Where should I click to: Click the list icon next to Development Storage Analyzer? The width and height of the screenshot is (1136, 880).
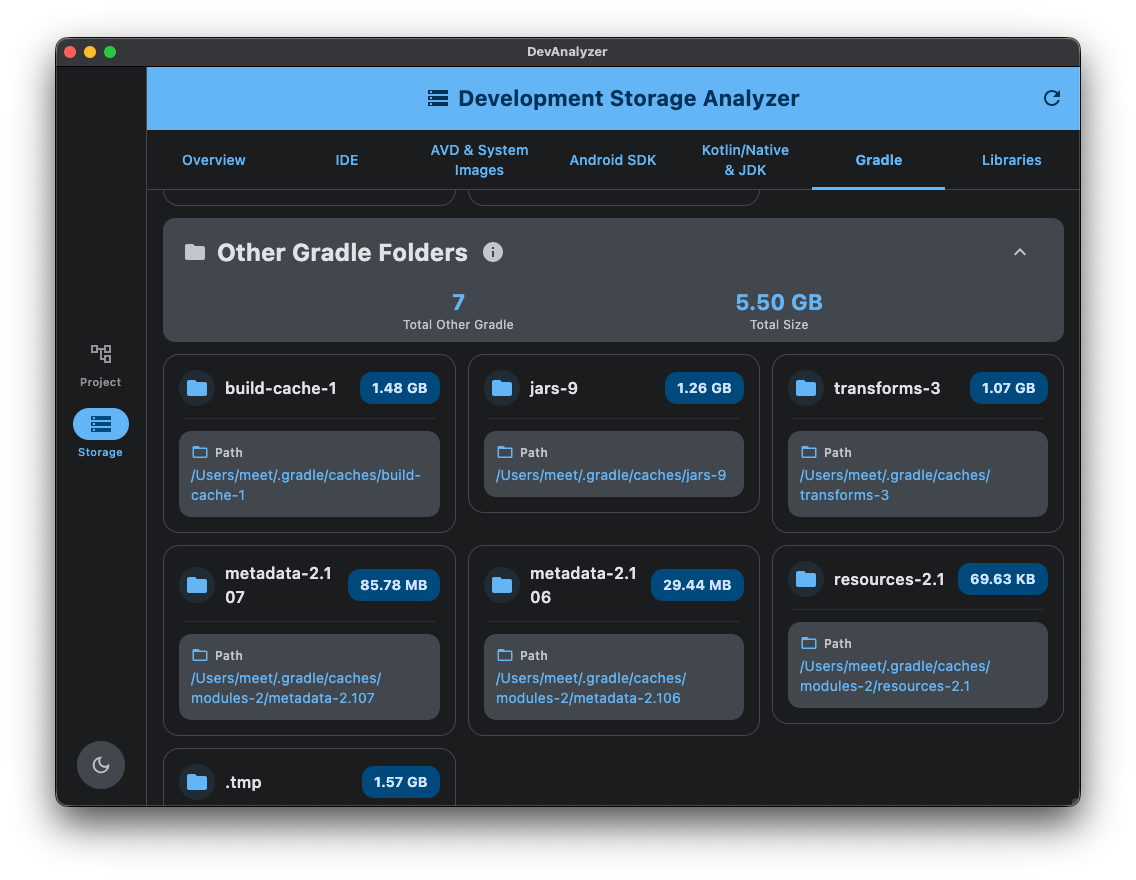tap(438, 99)
